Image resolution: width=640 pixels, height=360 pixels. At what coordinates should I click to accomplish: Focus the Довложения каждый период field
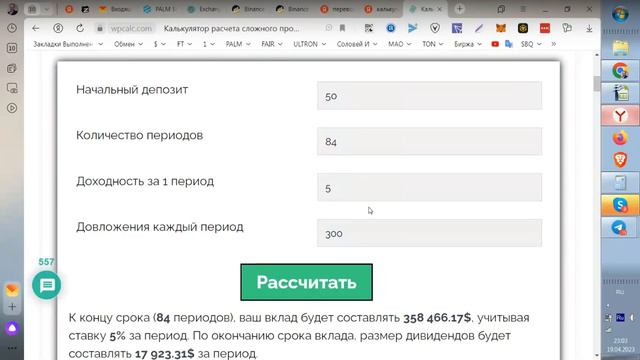pyautogui.click(x=429, y=233)
